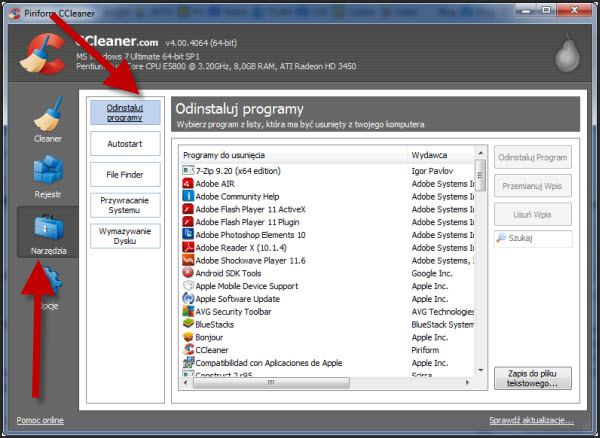Click the Przemianuj Wpis button
Image resolution: width=600 pixels, height=438 pixels.
coord(533,185)
